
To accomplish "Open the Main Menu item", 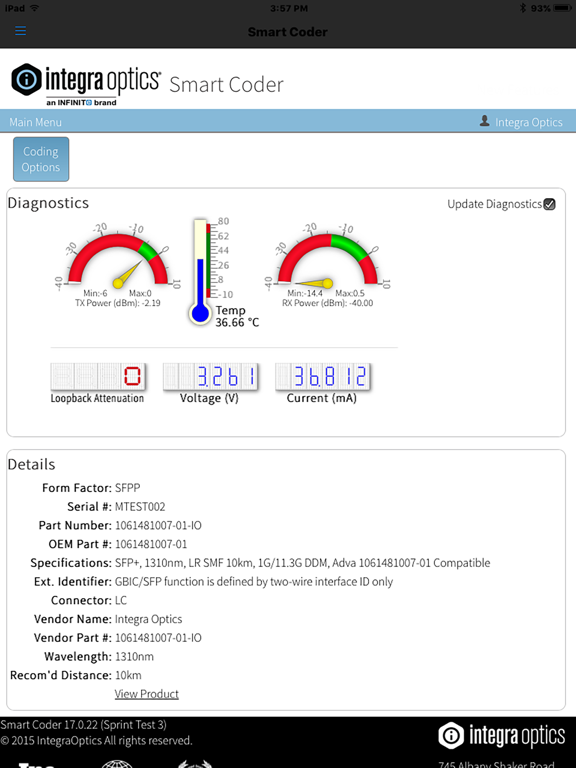I will [x=35, y=122].
